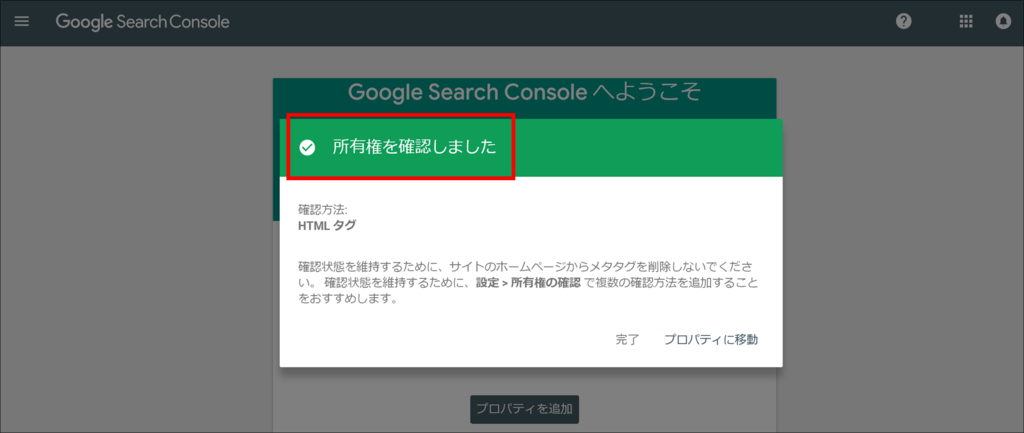
Task: Click the 確認方法: label
Action: (323, 211)
